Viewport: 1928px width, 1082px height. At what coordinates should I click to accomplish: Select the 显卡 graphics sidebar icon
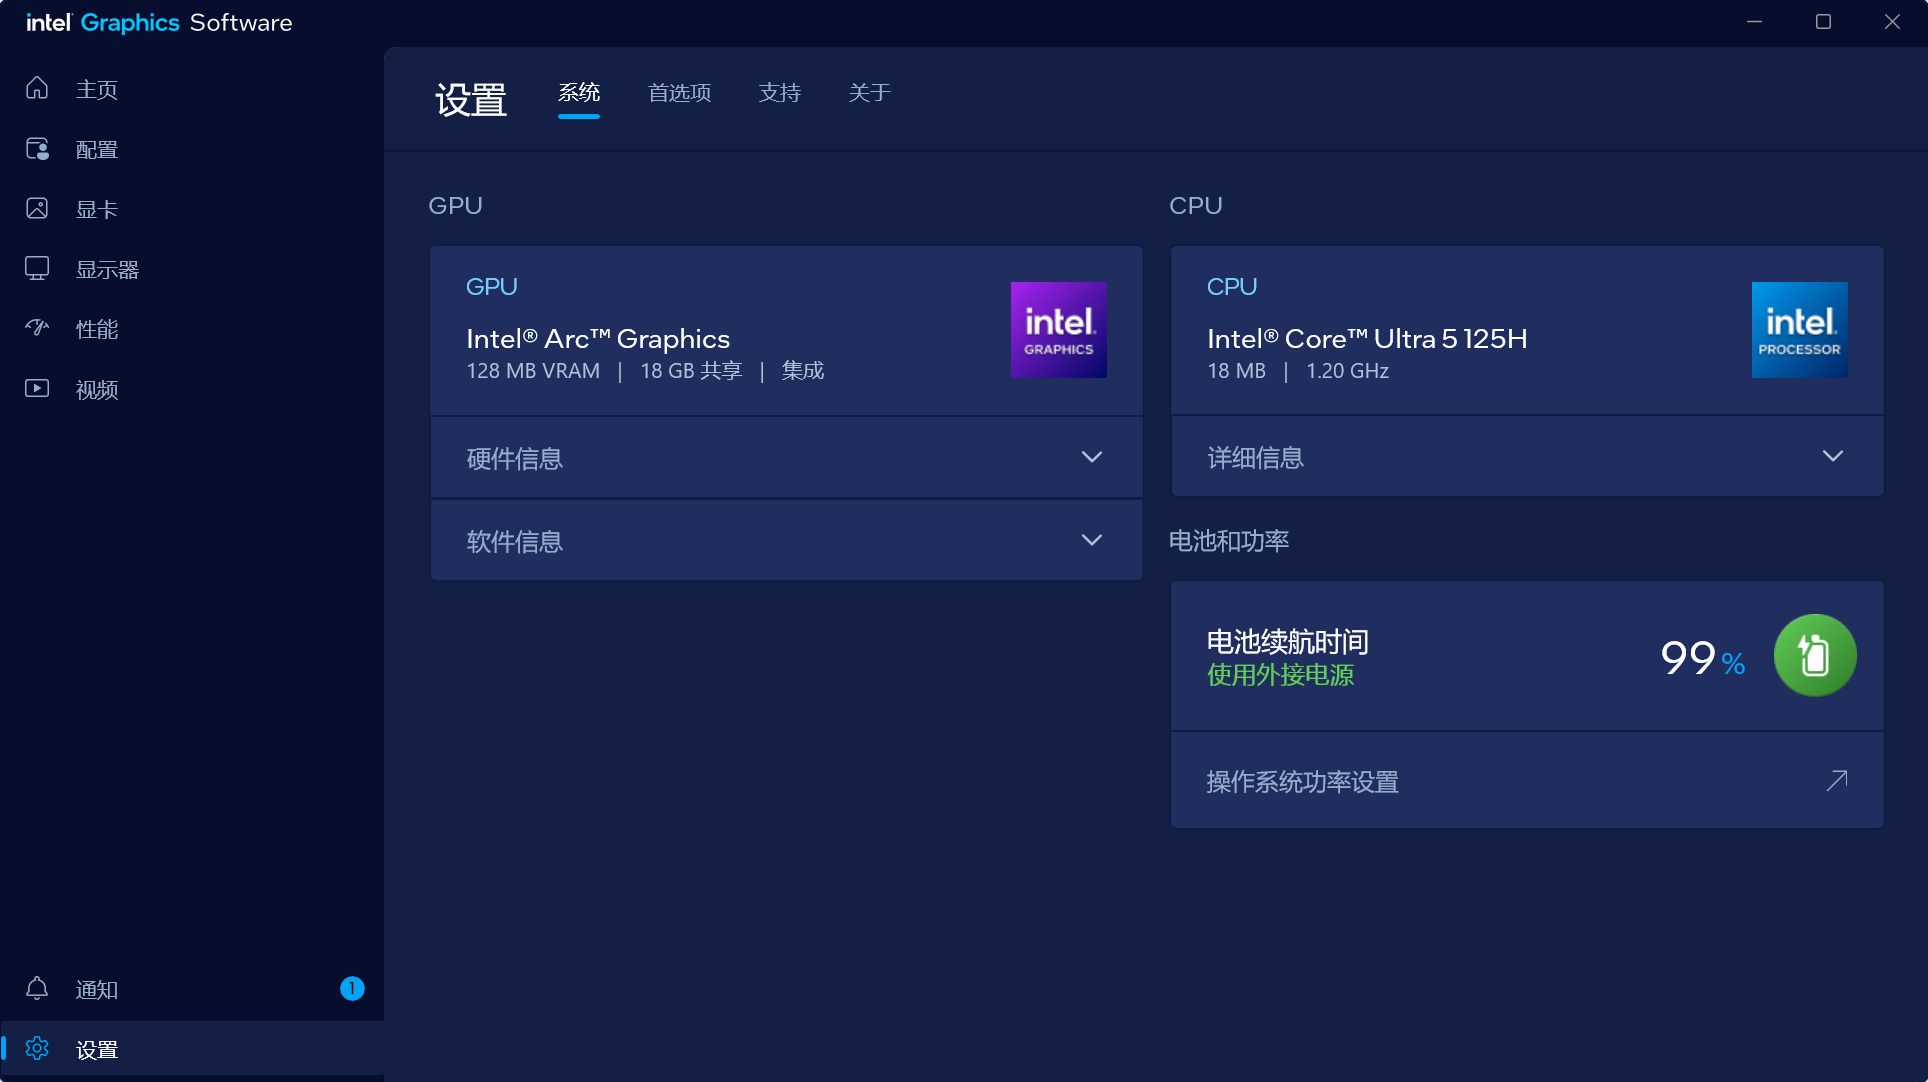[x=37, y=209]
